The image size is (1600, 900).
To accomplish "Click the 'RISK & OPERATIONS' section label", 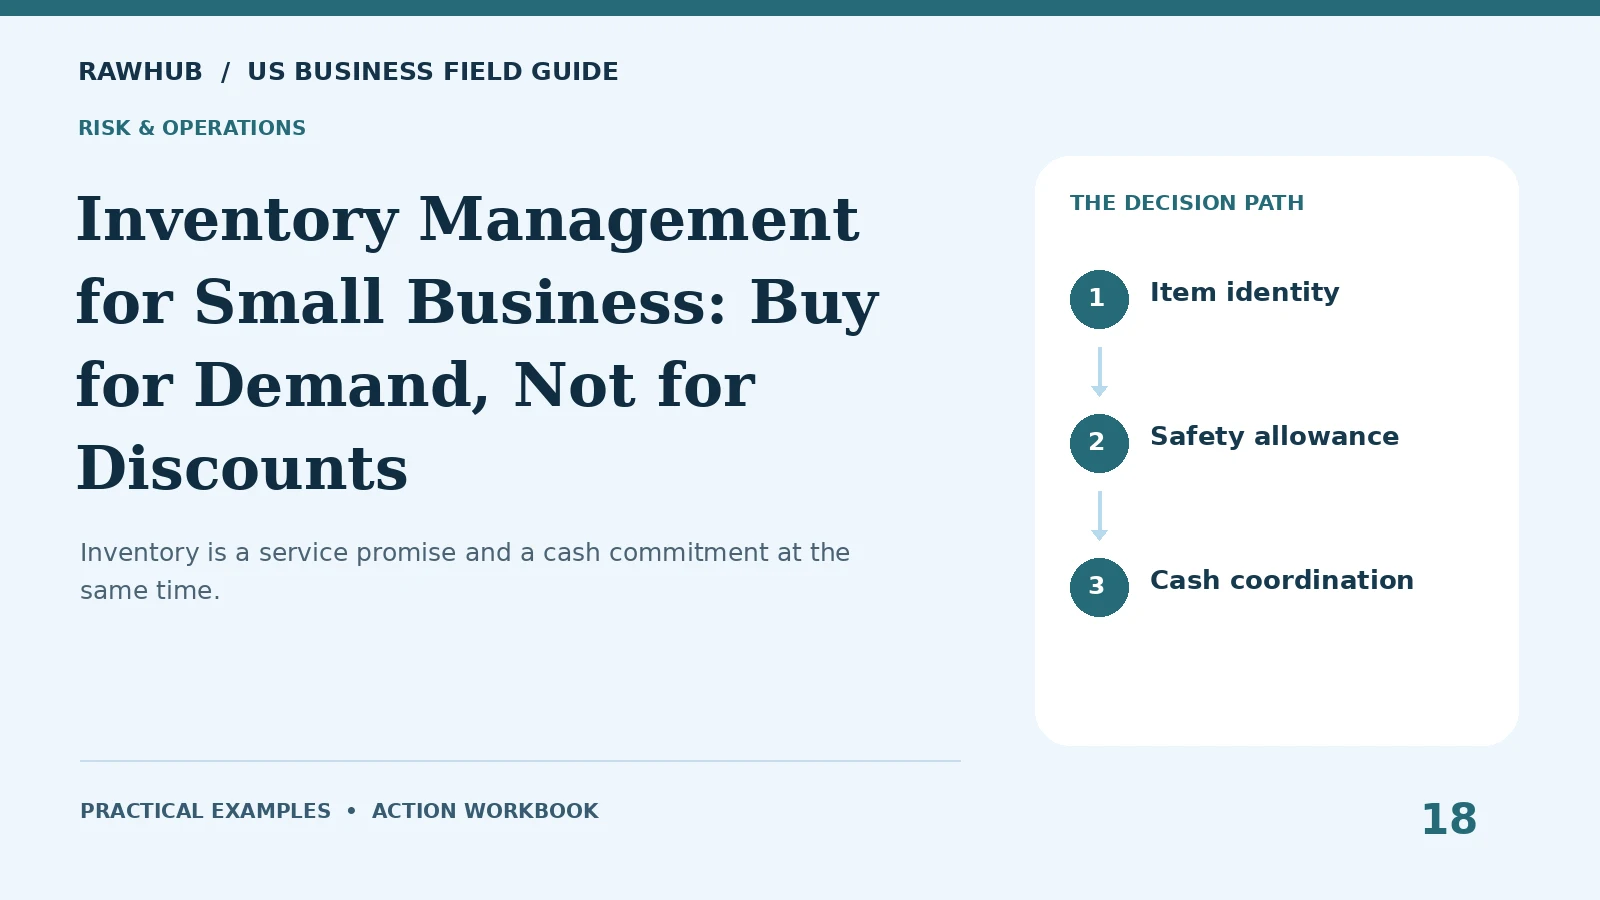I will click(x=192, y=128).
